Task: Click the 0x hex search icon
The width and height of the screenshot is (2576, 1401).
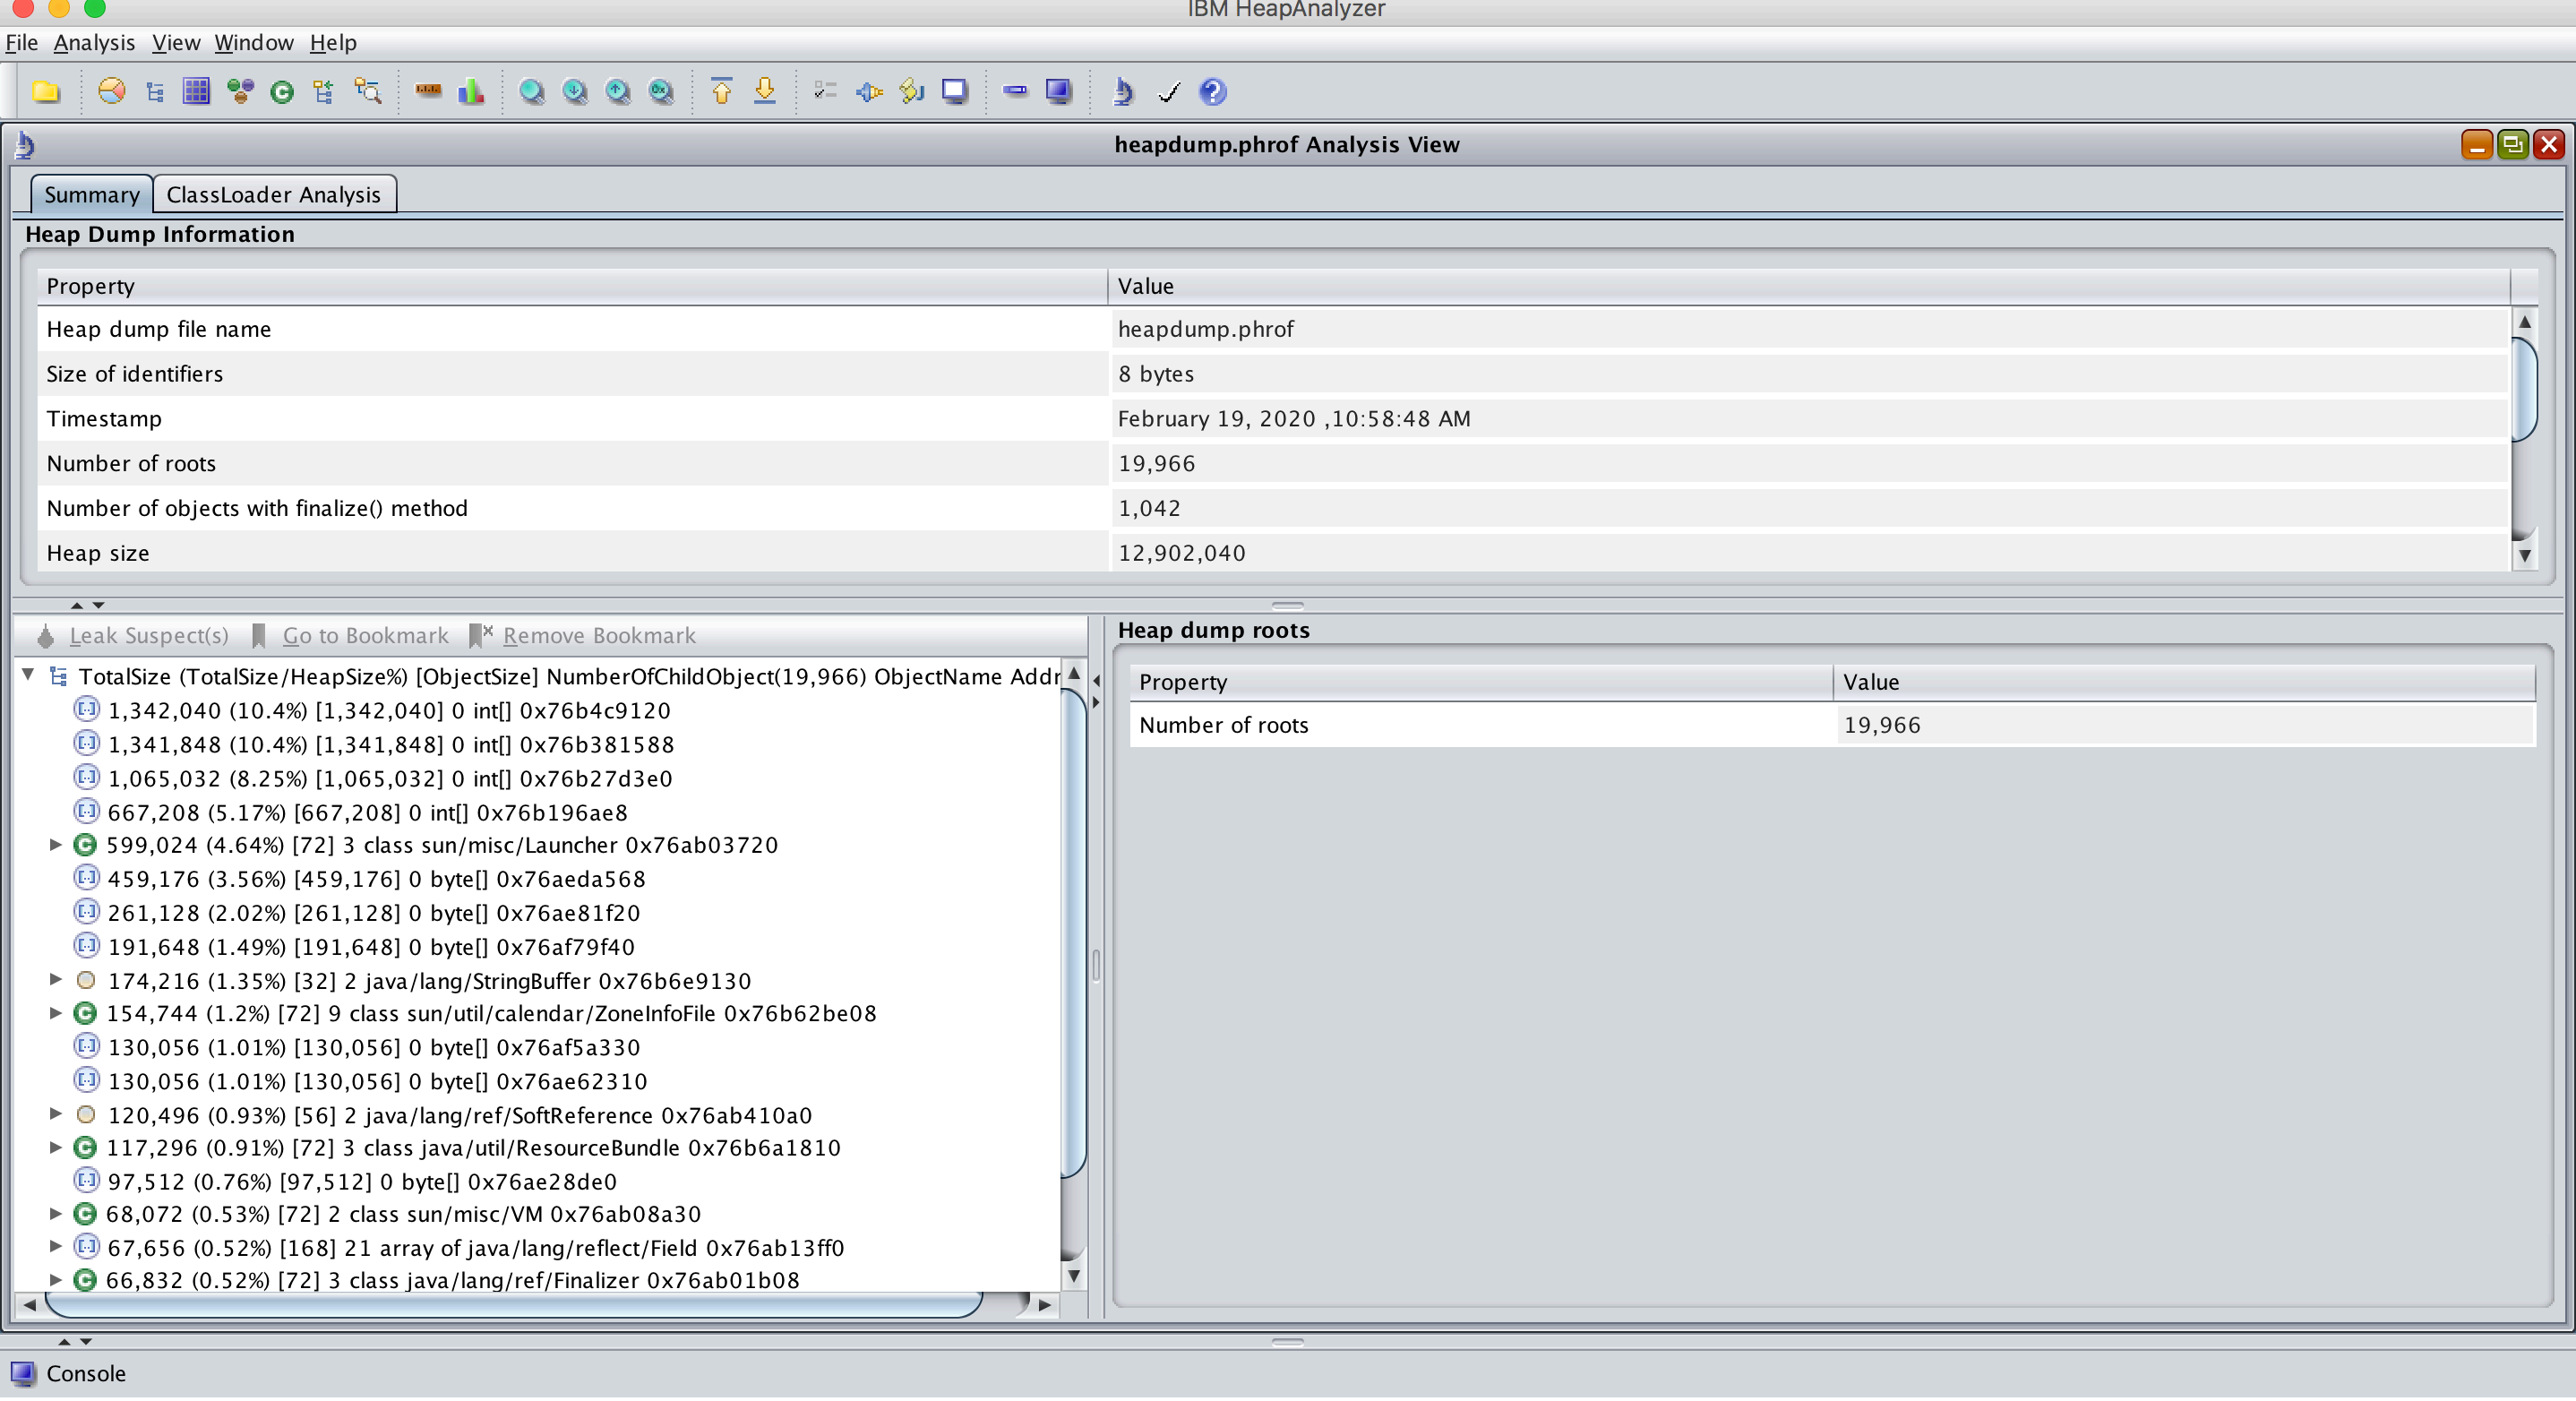Action: click(661, 92)
